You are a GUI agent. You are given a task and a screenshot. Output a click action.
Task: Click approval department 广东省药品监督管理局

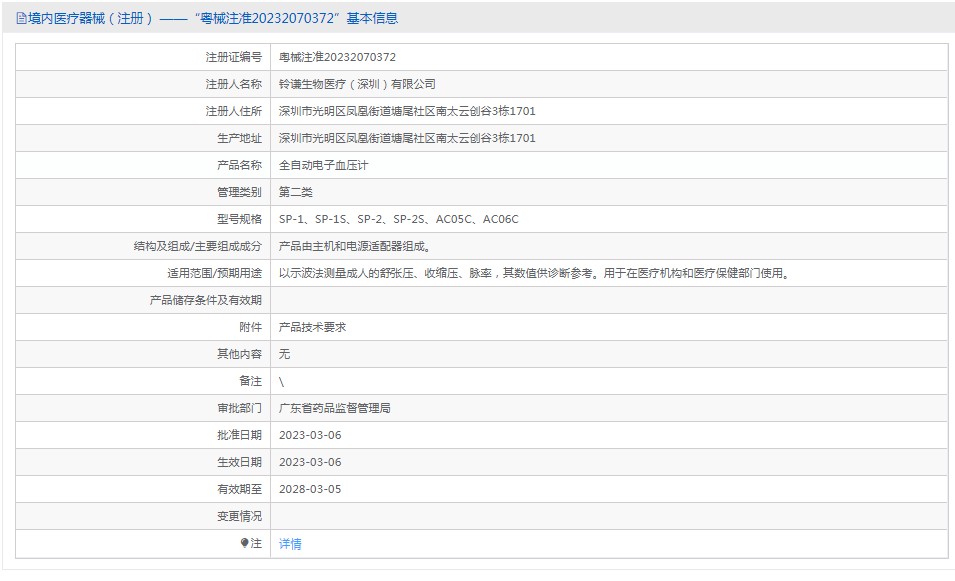(334, 408)
